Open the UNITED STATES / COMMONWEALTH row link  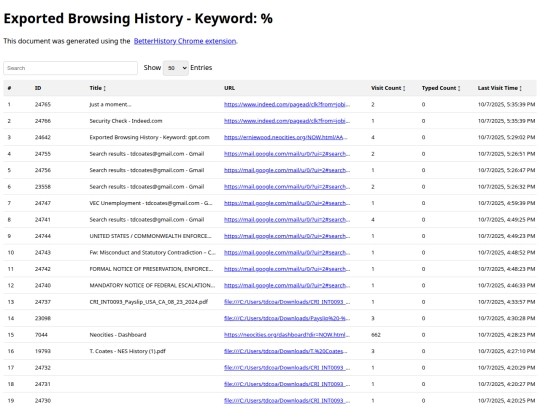(287, 236)
